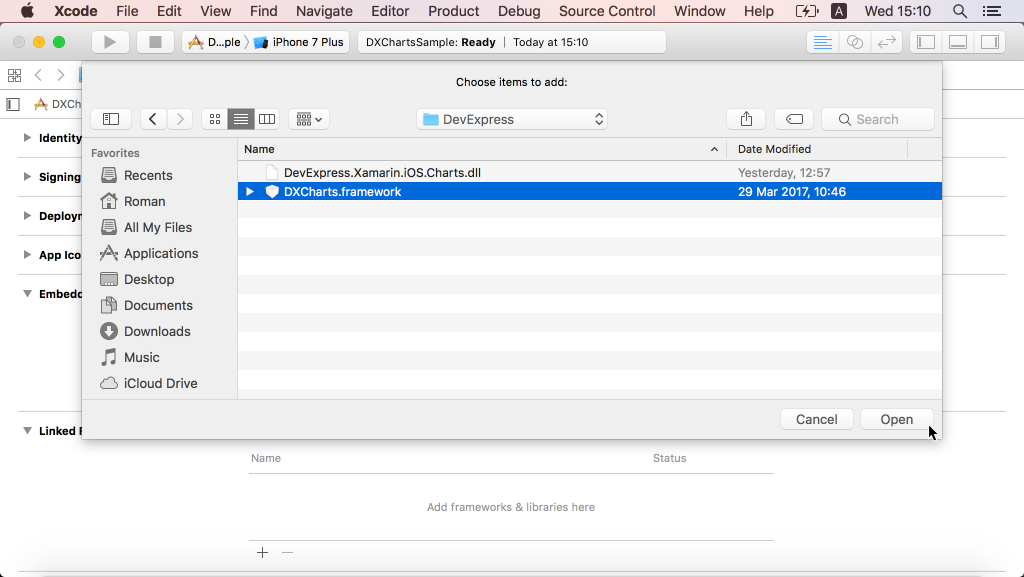Open the Navigate menu in the menu bar
Viewport: 1024px width, 577px height.
point(324,11)
